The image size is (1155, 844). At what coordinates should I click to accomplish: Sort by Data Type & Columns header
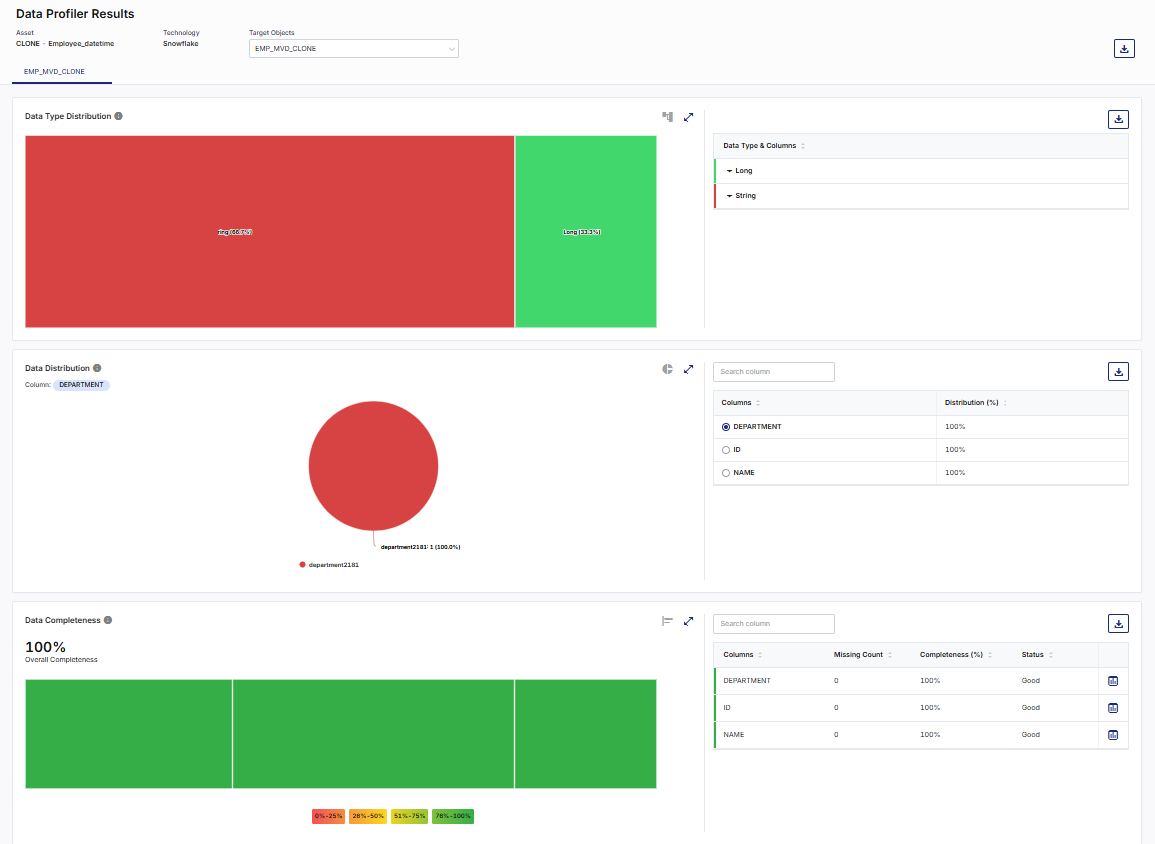[x=803, y=146]
